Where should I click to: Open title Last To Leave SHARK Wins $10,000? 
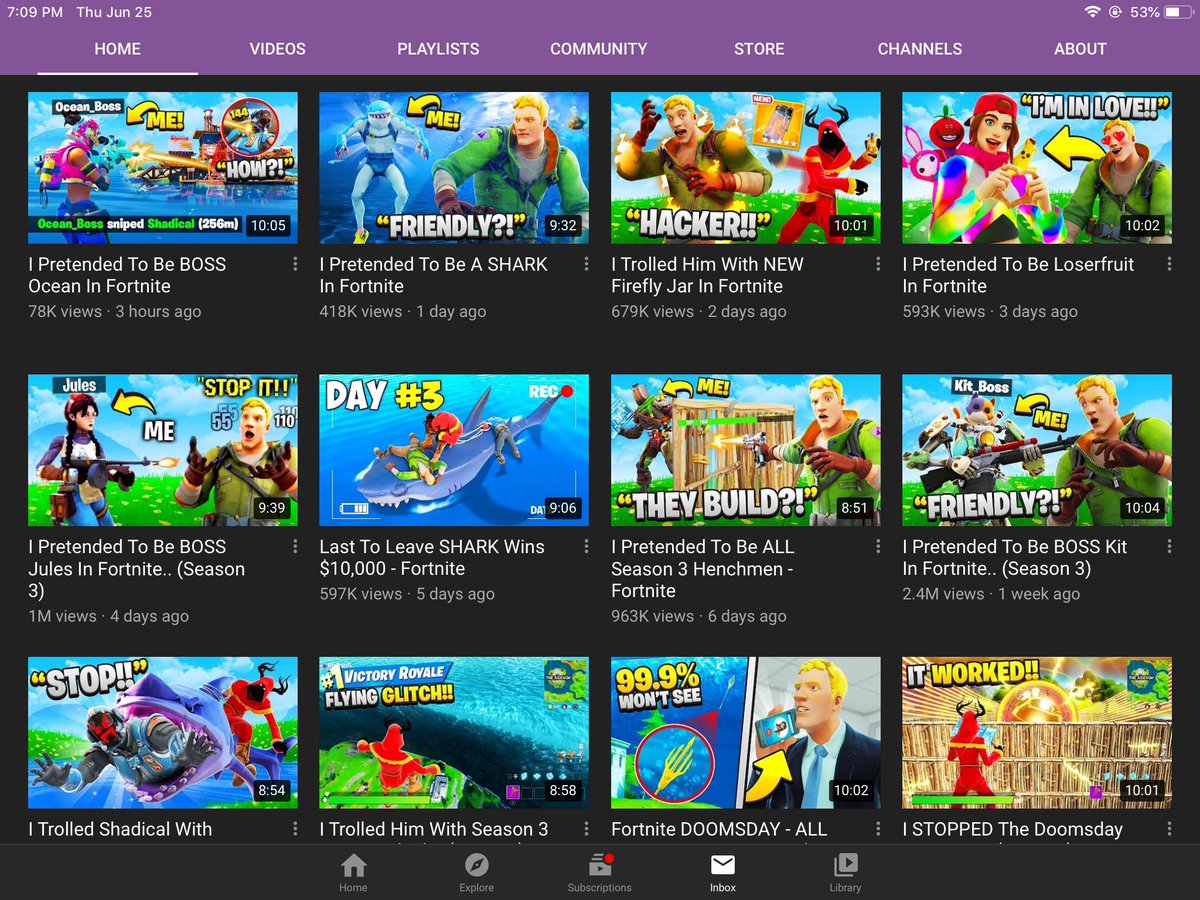click(x=432, y=557)
